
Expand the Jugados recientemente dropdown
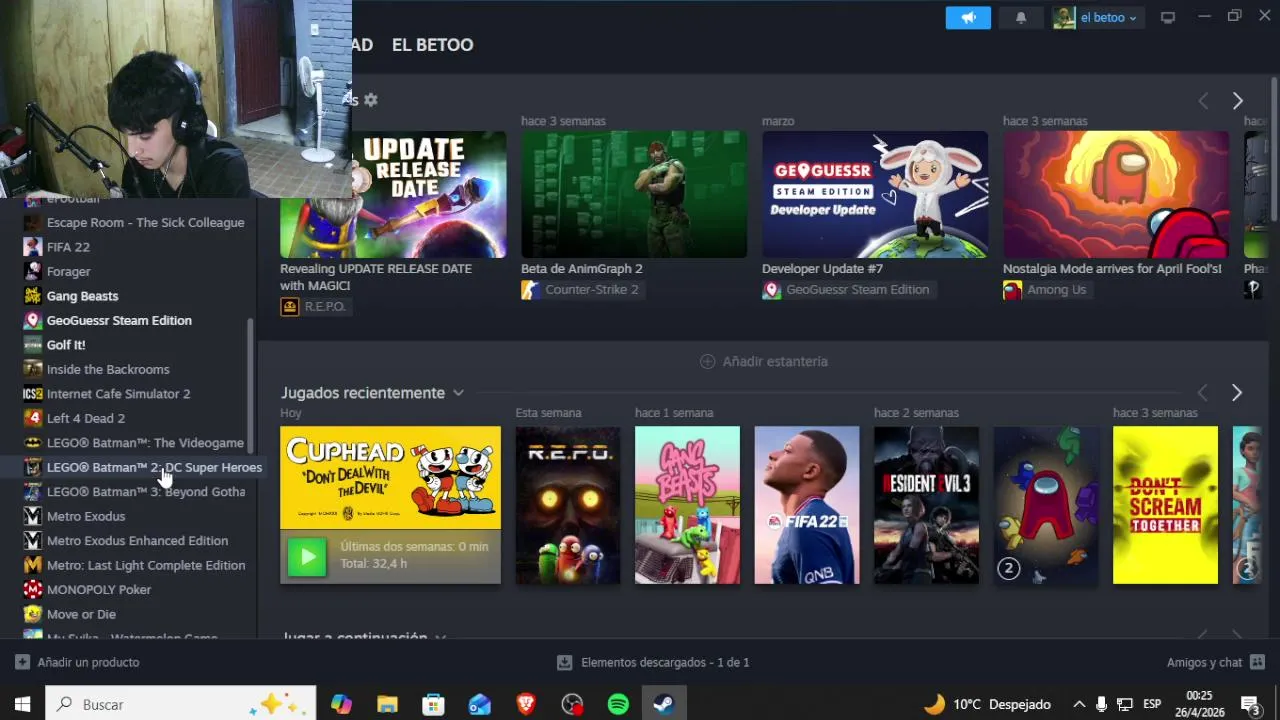(458, 393)
